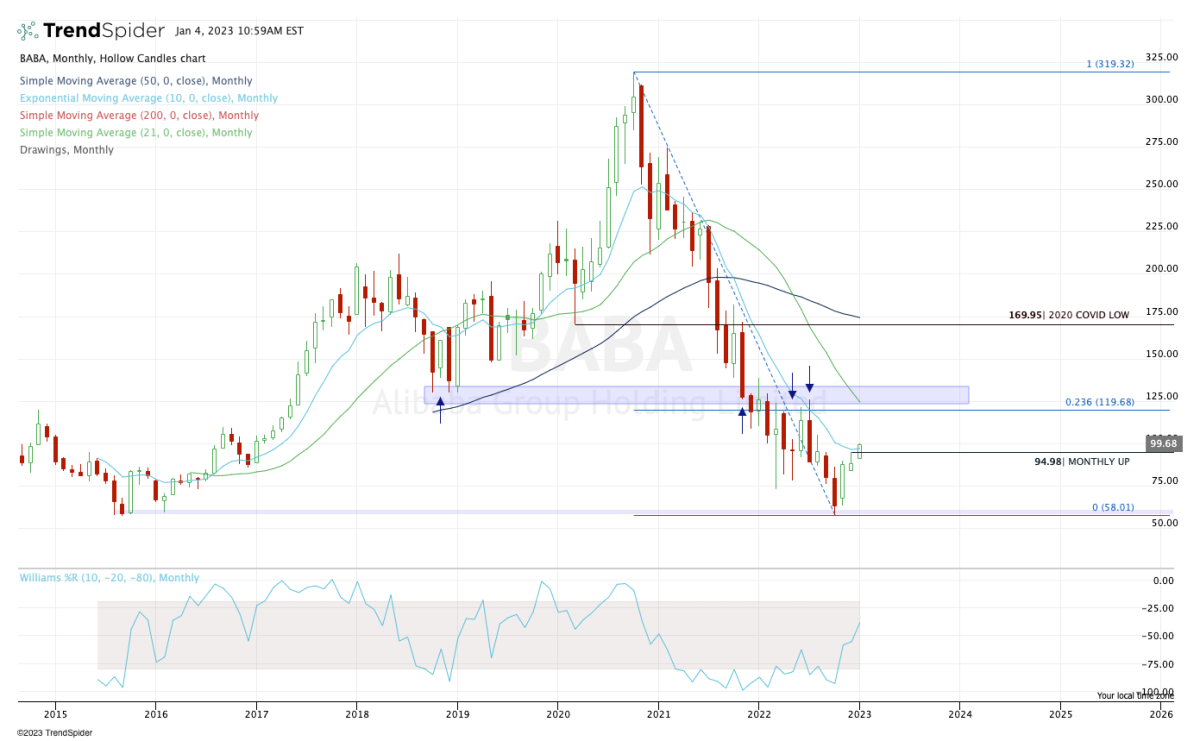Select the Exponential Moving Average 10 legend entry
The height and width of the screenshot is (741, 1200).
tap(148, 98)
